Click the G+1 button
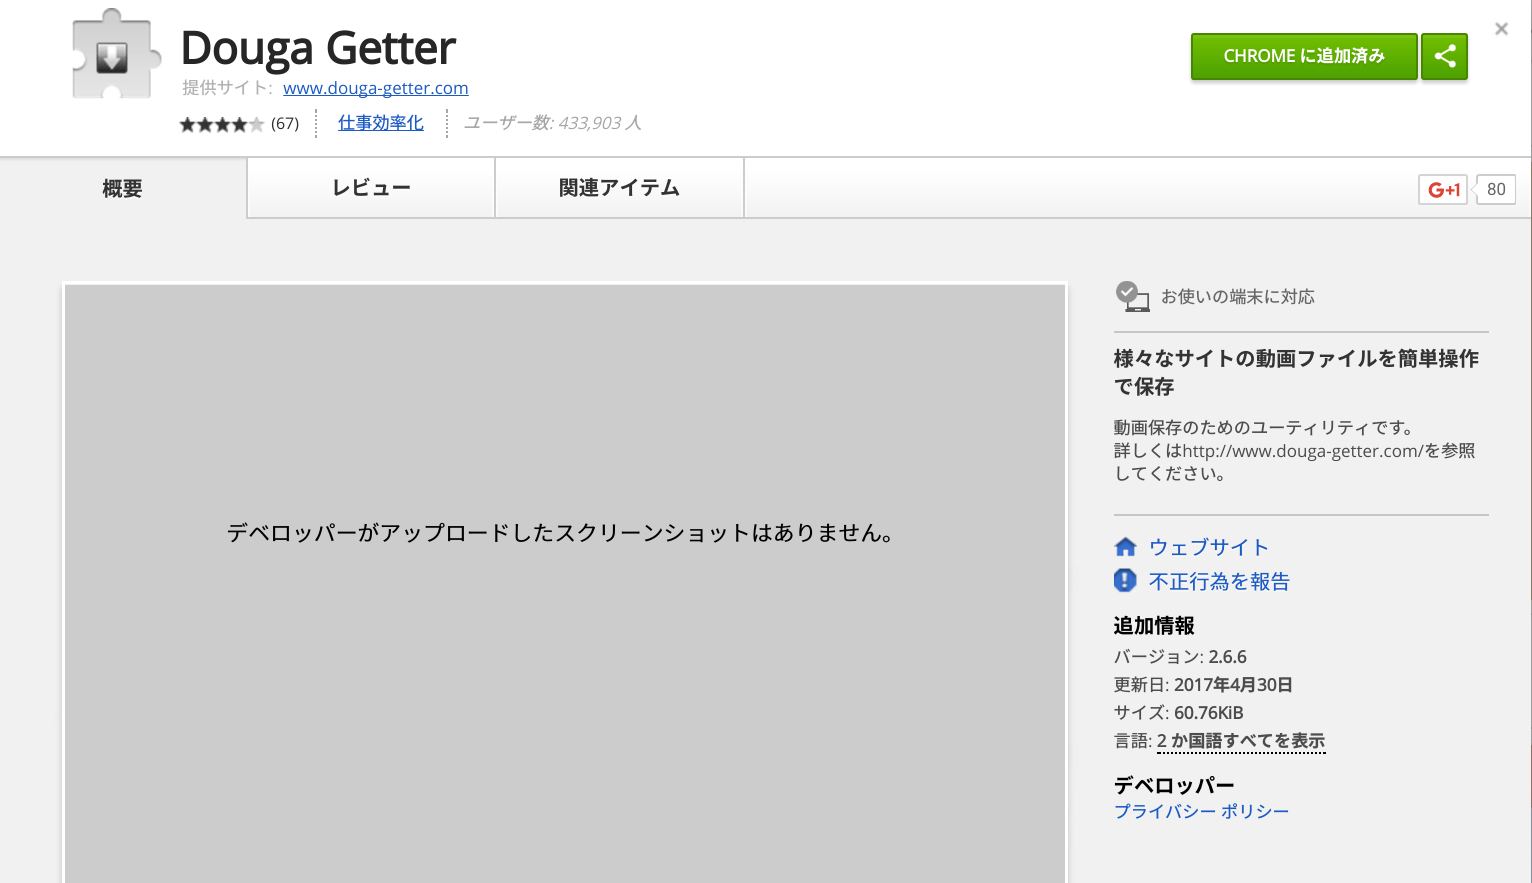1532x883 pixels. pyautogui.click(x=1443, y=189)
